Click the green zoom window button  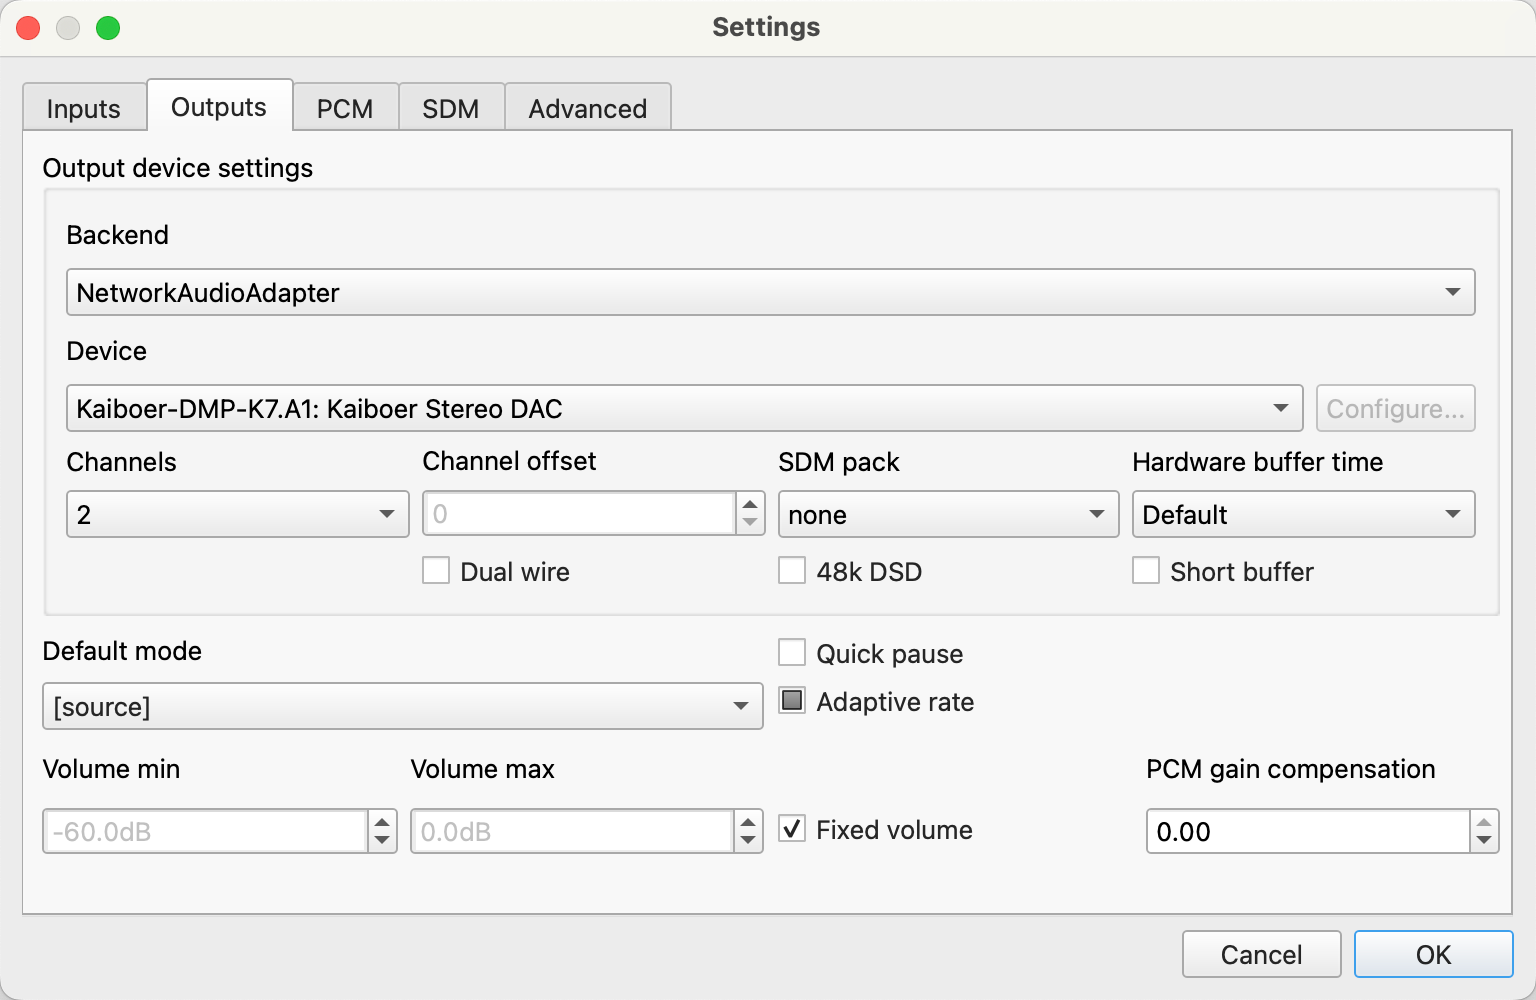click(x=108, y=28)
